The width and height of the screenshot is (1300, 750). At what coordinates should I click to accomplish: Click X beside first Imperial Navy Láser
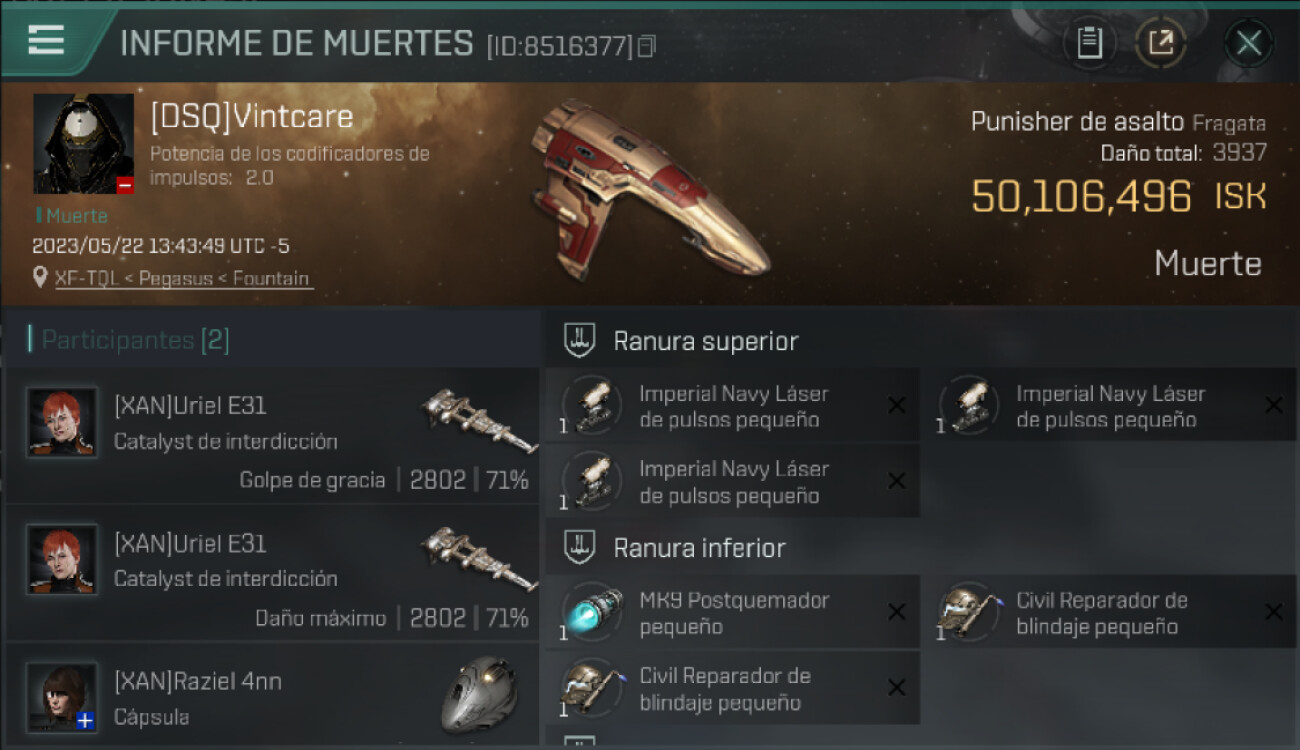click(897, 405)
